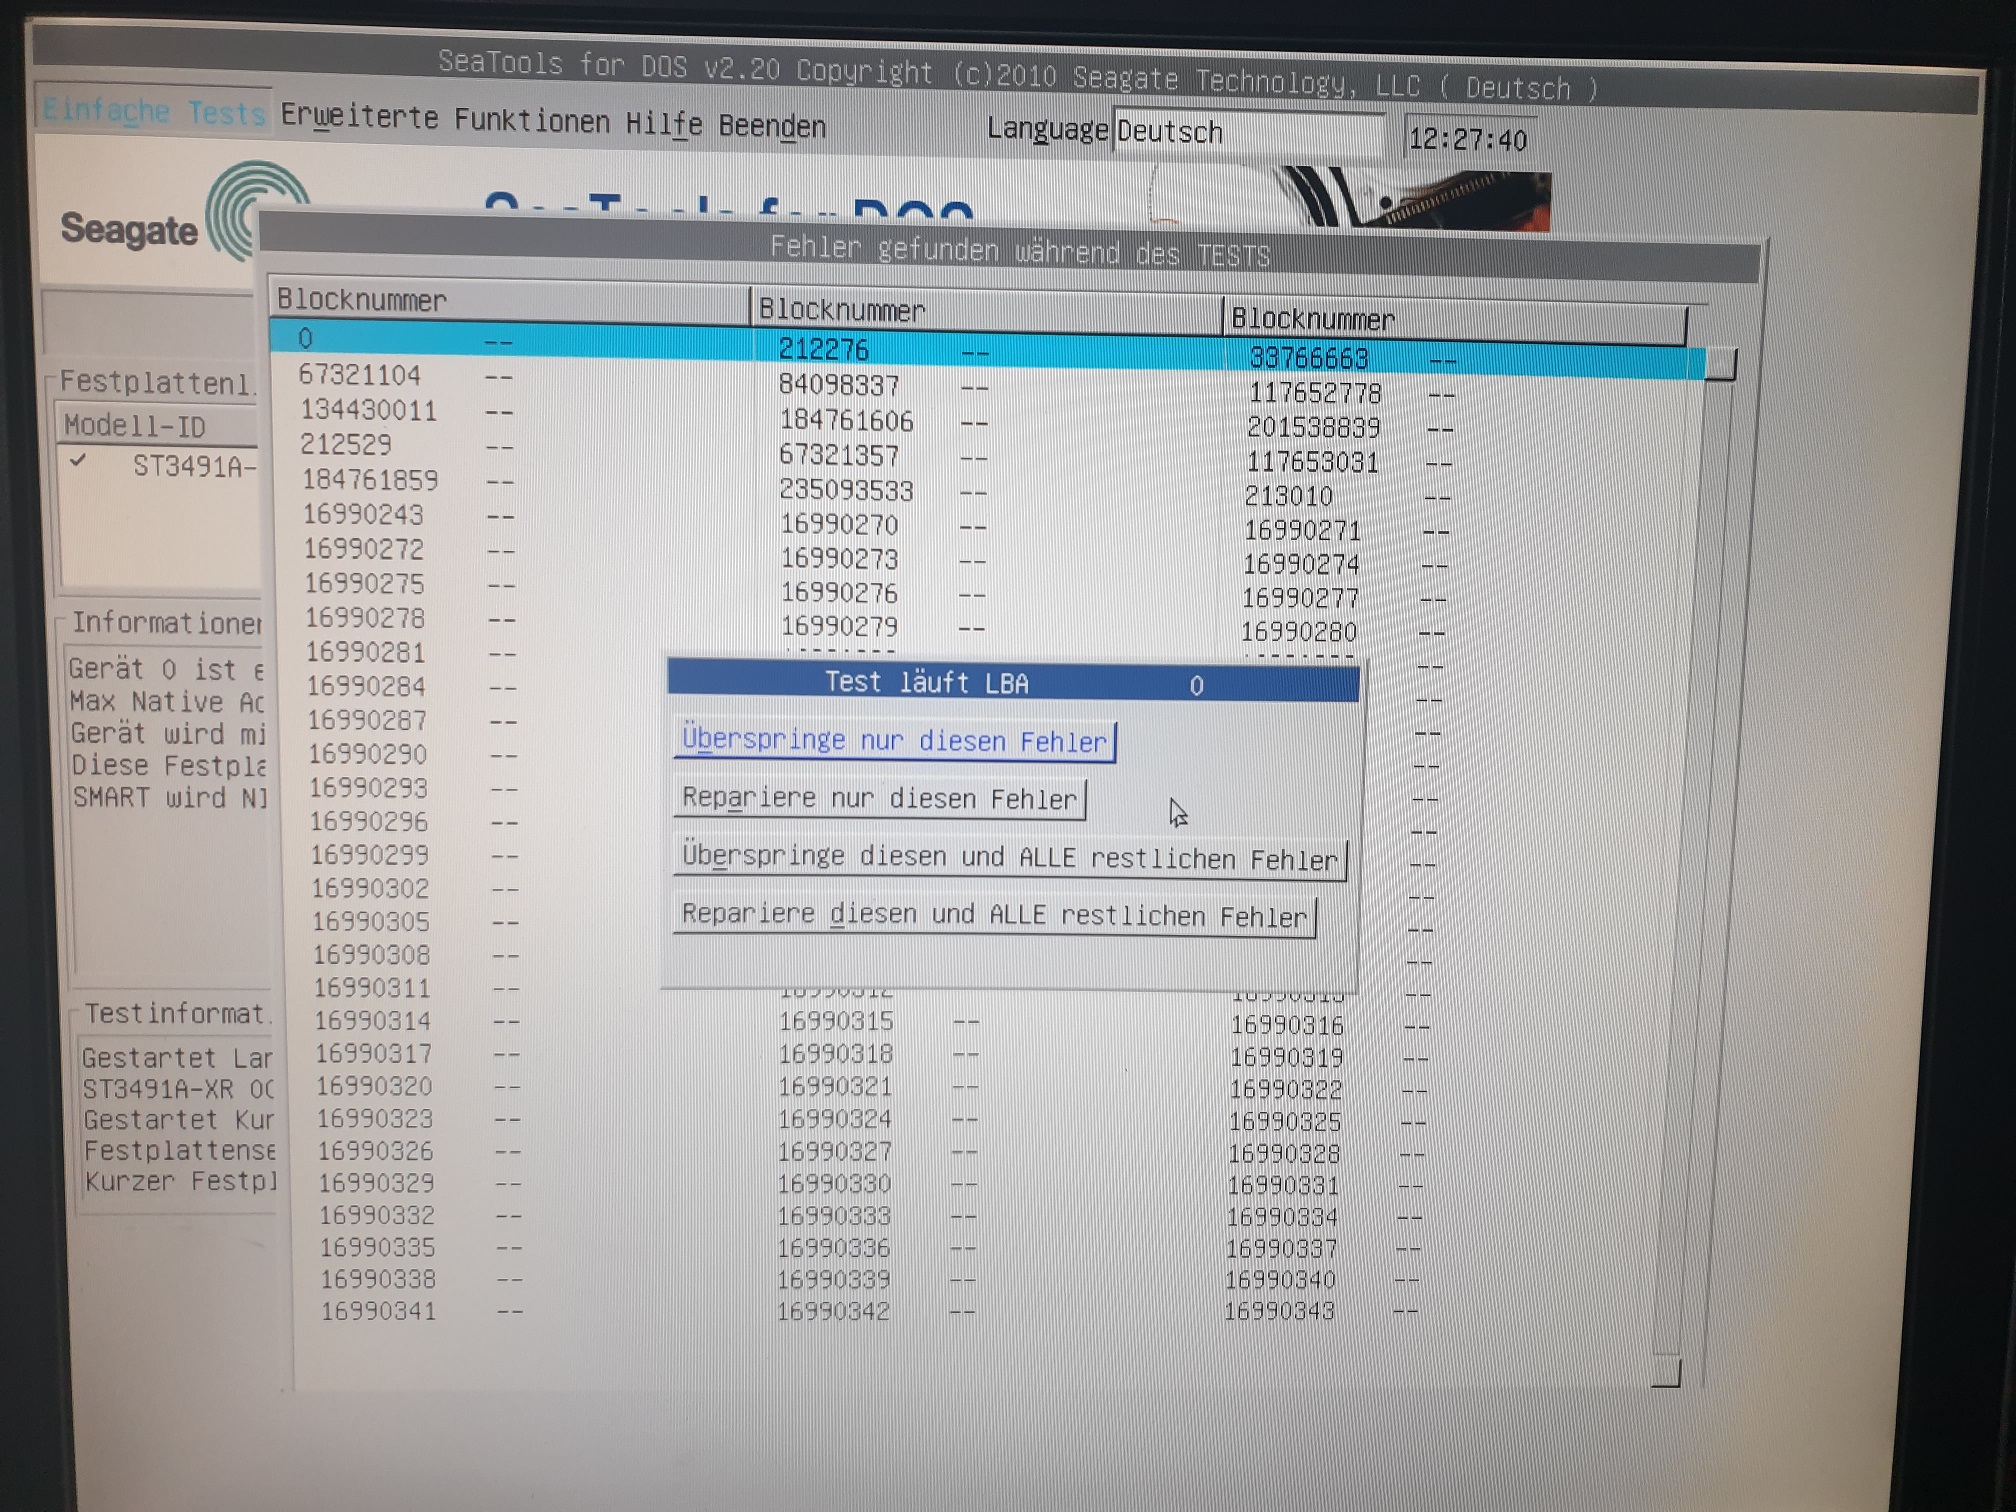Click the scroll-up button of the error list
This screenshot has width=2016, height=1512.
(x=1721, y=364)
